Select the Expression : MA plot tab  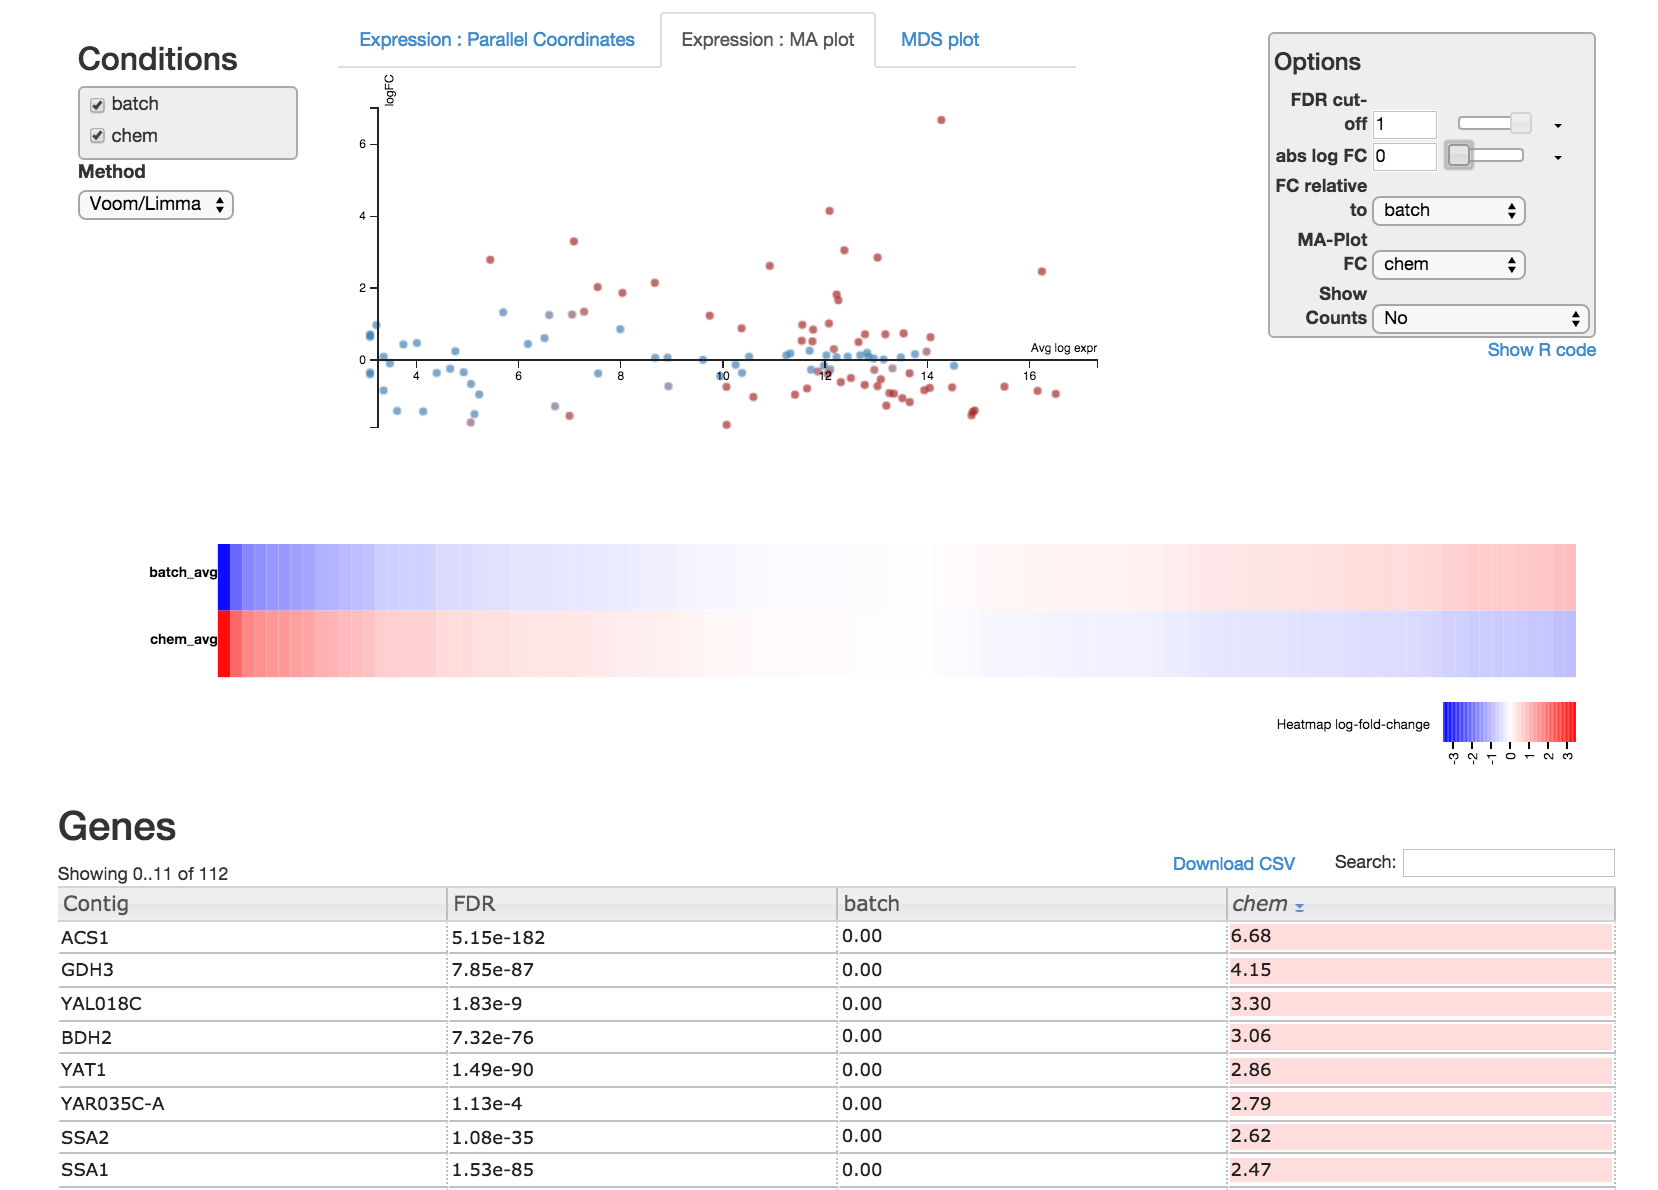click(x=768, y=40)
